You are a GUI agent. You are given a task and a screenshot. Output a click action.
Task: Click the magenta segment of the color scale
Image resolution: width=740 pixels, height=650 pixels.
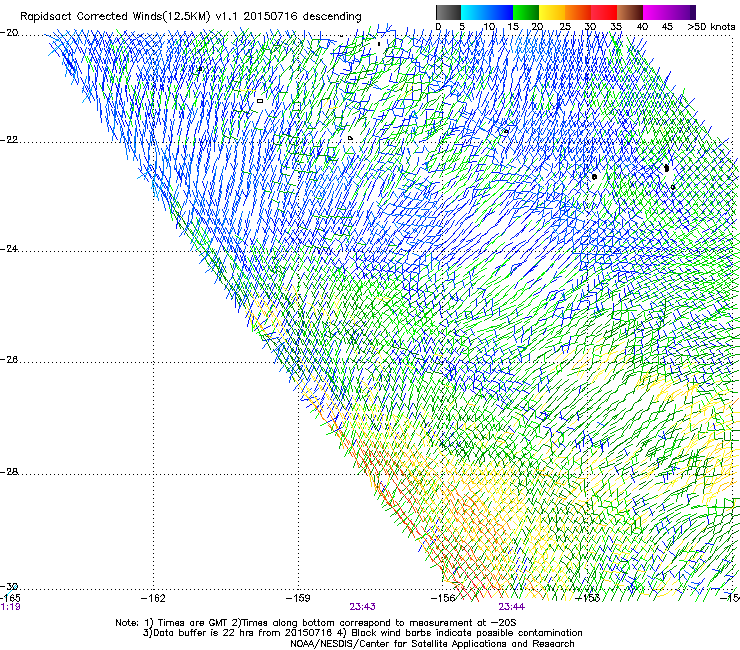point(658,12)
